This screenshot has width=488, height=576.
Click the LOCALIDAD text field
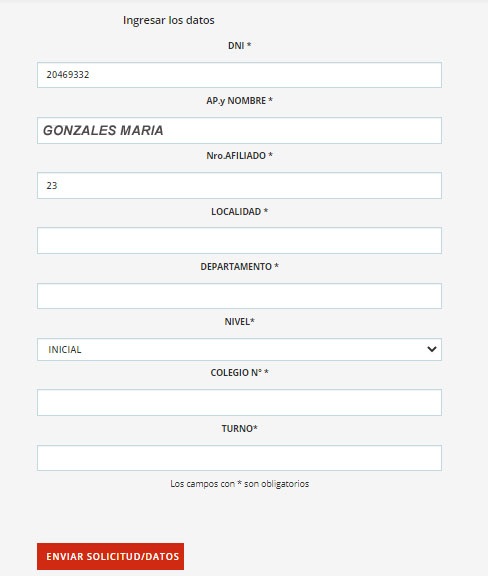(x=239, y=241)
